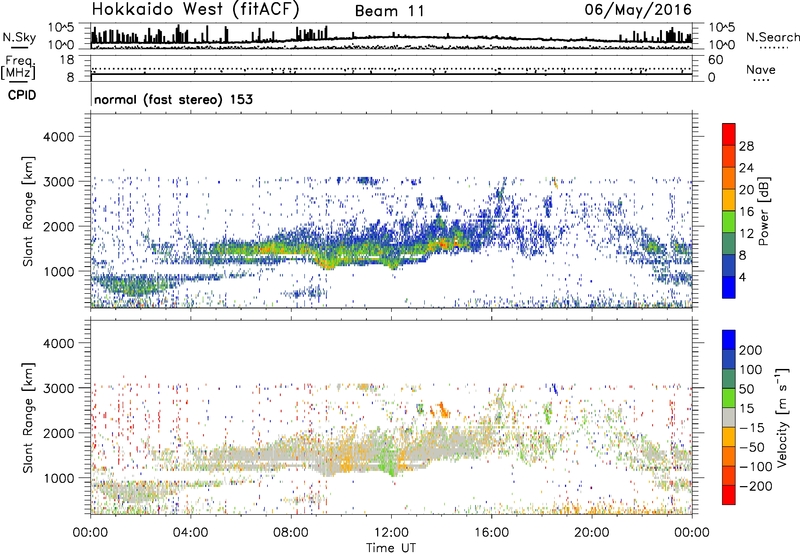Viewport: 800px width, 554px height.
Task: Click the 'Power [dB]' colorbar title
Action: pyautogui.click(x=763, y=211)
